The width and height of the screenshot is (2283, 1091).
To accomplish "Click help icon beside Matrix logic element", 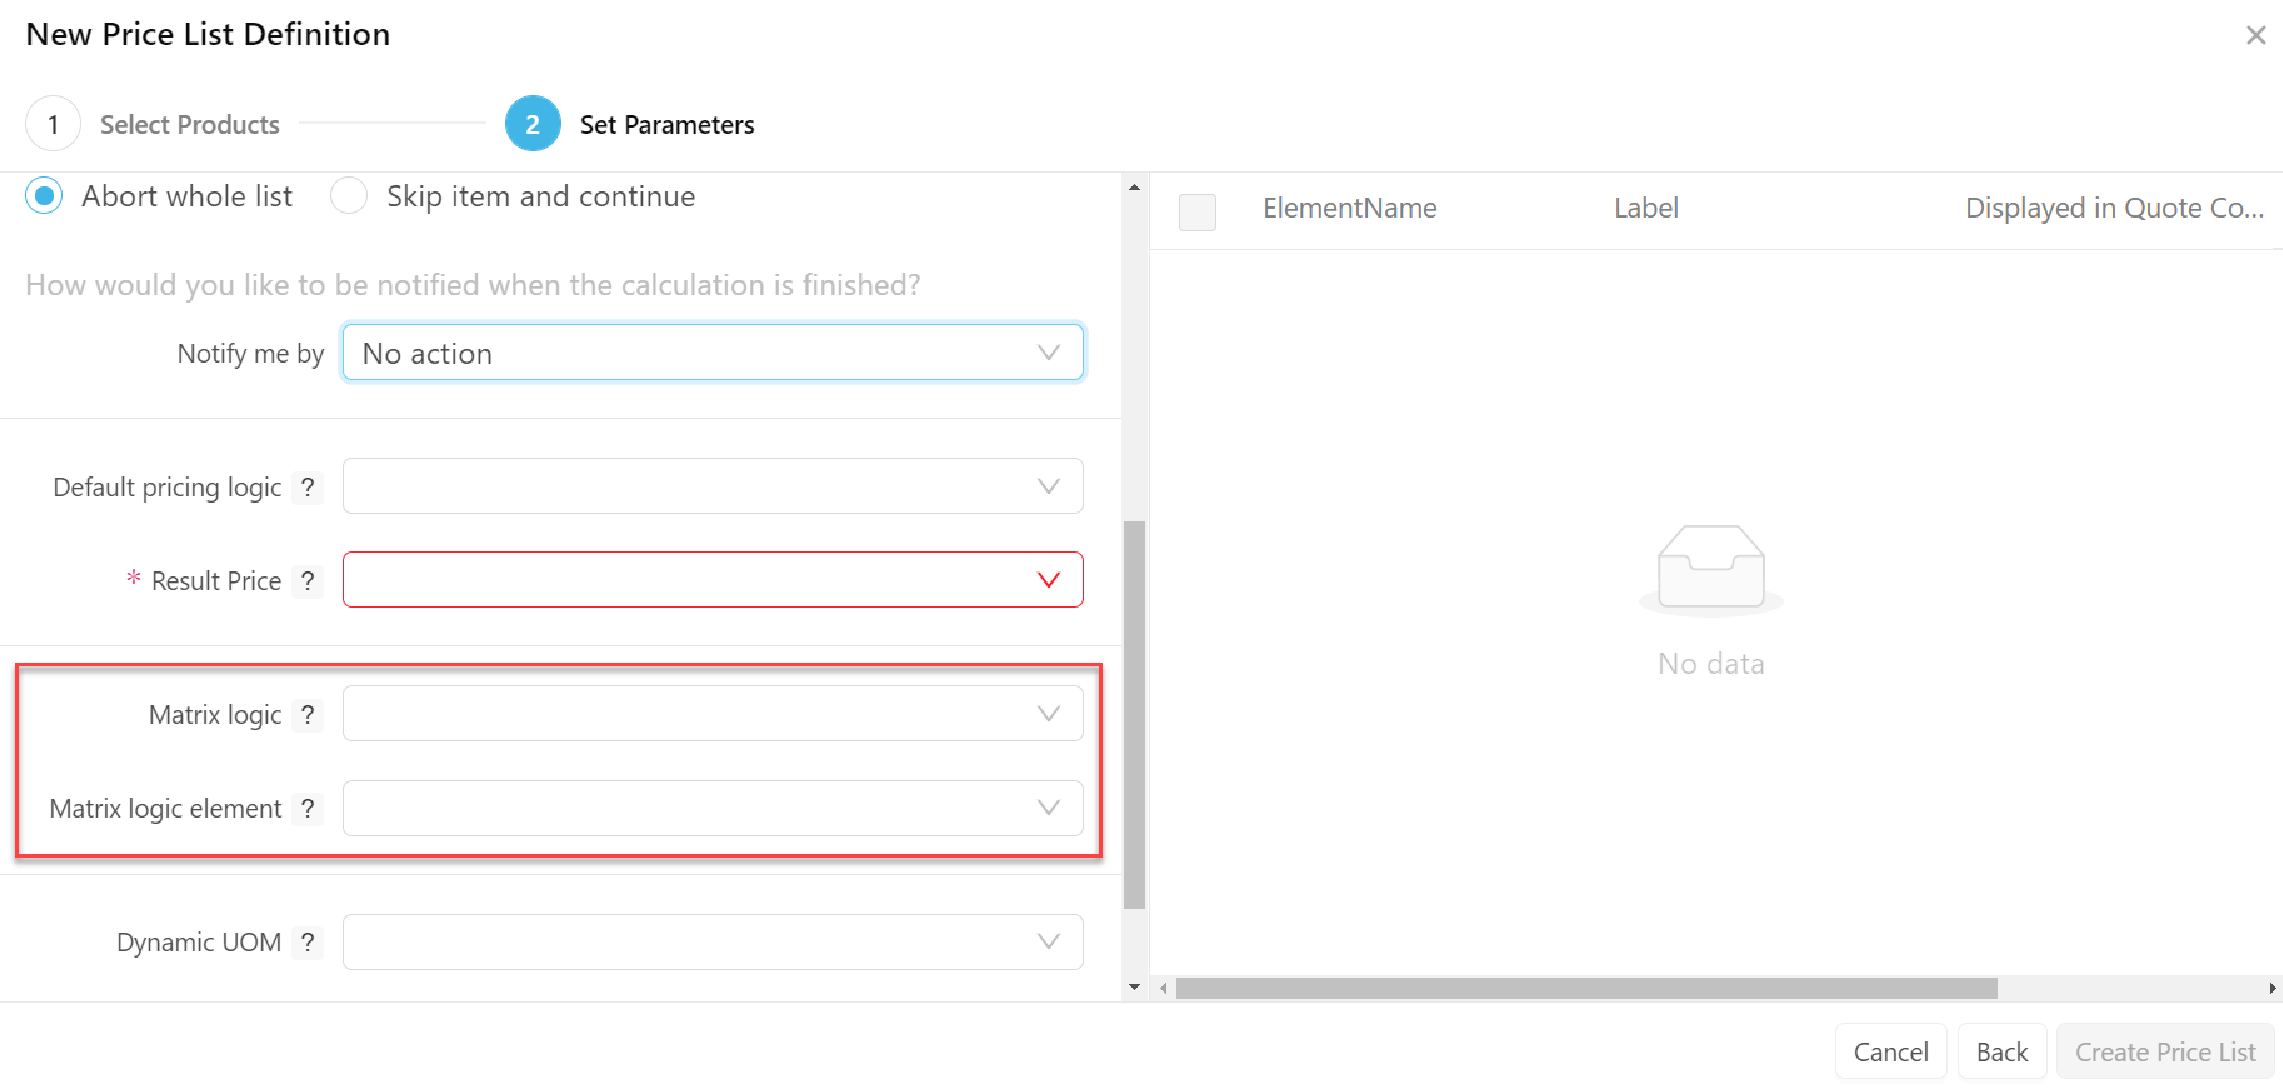I will (308, 809).
